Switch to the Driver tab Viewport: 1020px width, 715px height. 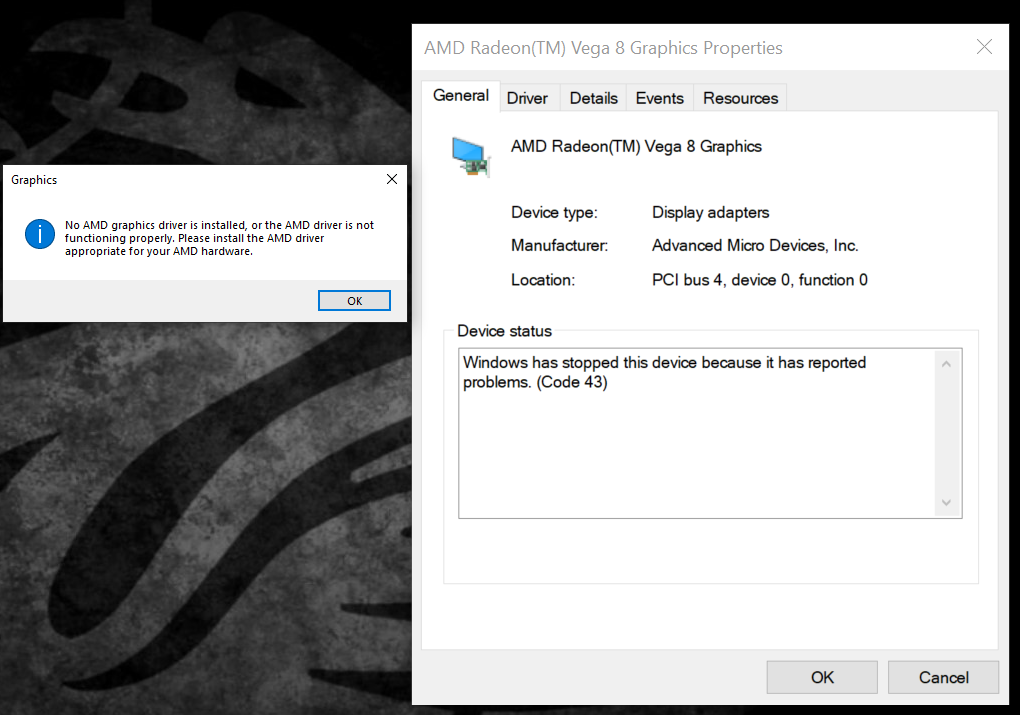[527, 98]
